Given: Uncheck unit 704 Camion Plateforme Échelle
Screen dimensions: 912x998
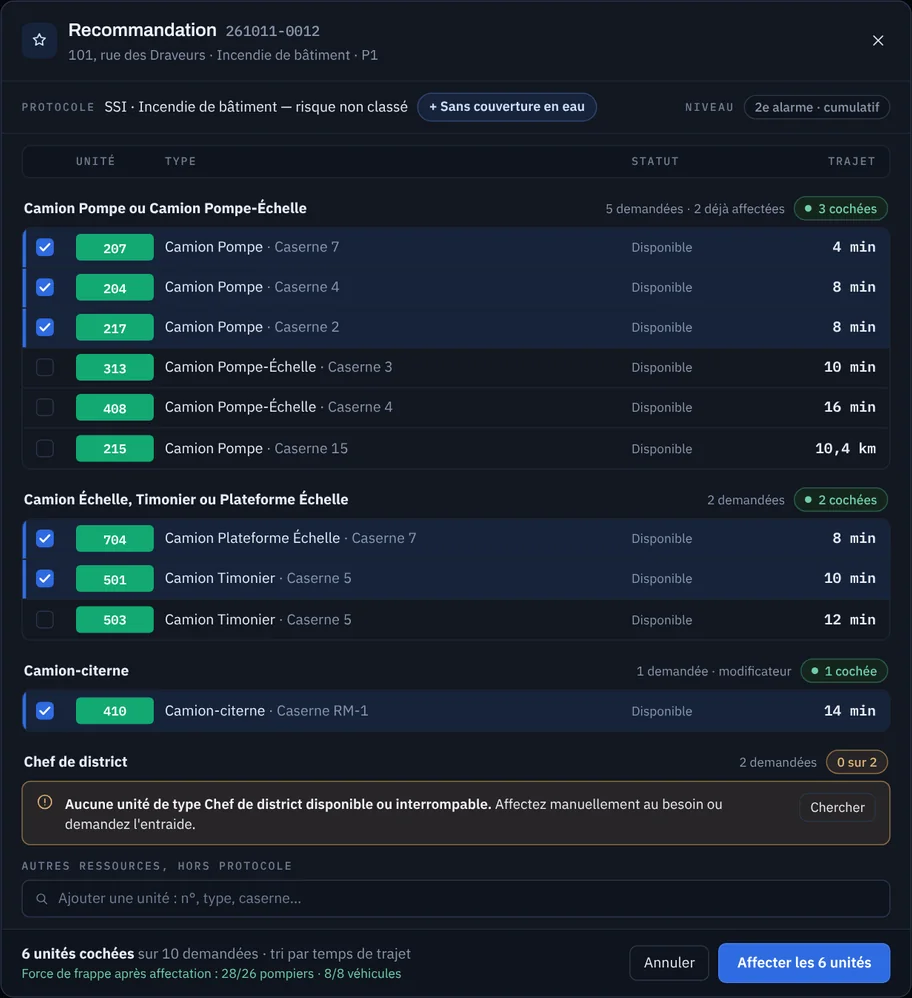Looking at the screenshot, I should [x=45, y=538].
